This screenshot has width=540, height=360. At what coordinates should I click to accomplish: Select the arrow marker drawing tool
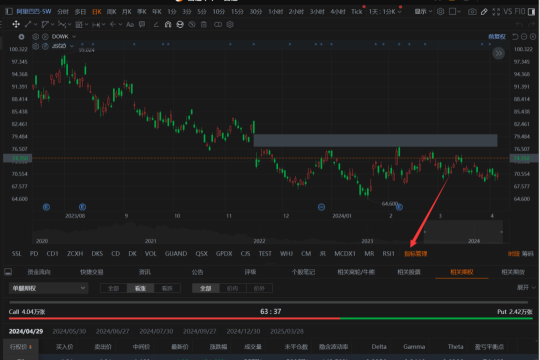pos(113,24)
